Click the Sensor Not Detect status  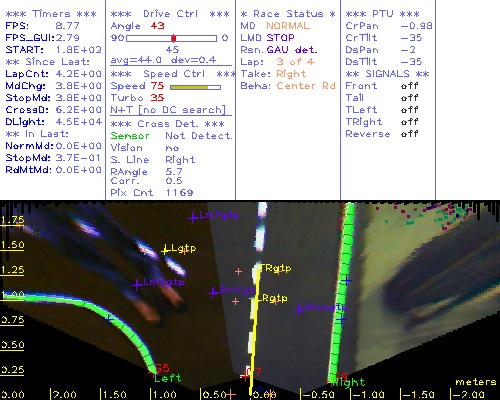(x=171, y=136)
